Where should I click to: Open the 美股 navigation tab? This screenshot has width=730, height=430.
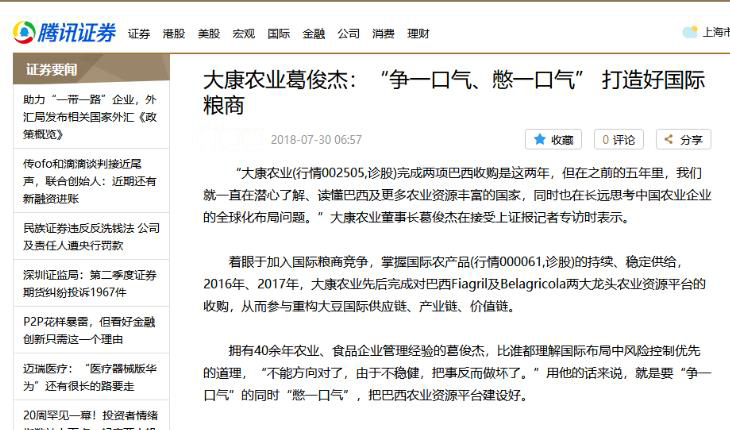[x=209, y=34]
